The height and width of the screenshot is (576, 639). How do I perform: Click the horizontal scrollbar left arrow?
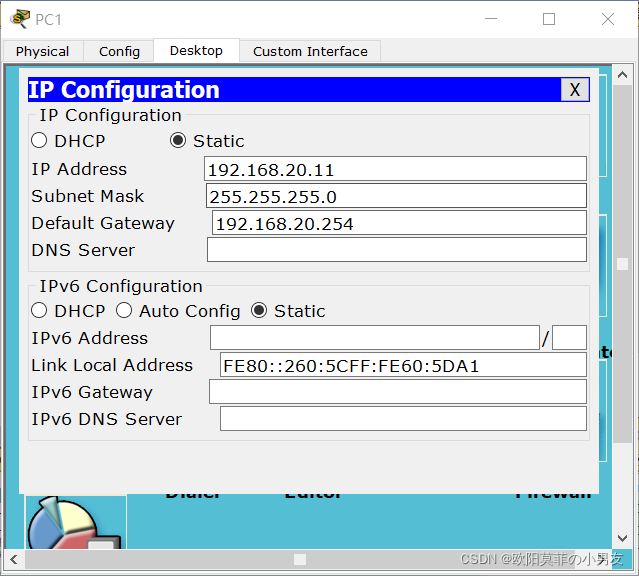(x=14, y=559)
